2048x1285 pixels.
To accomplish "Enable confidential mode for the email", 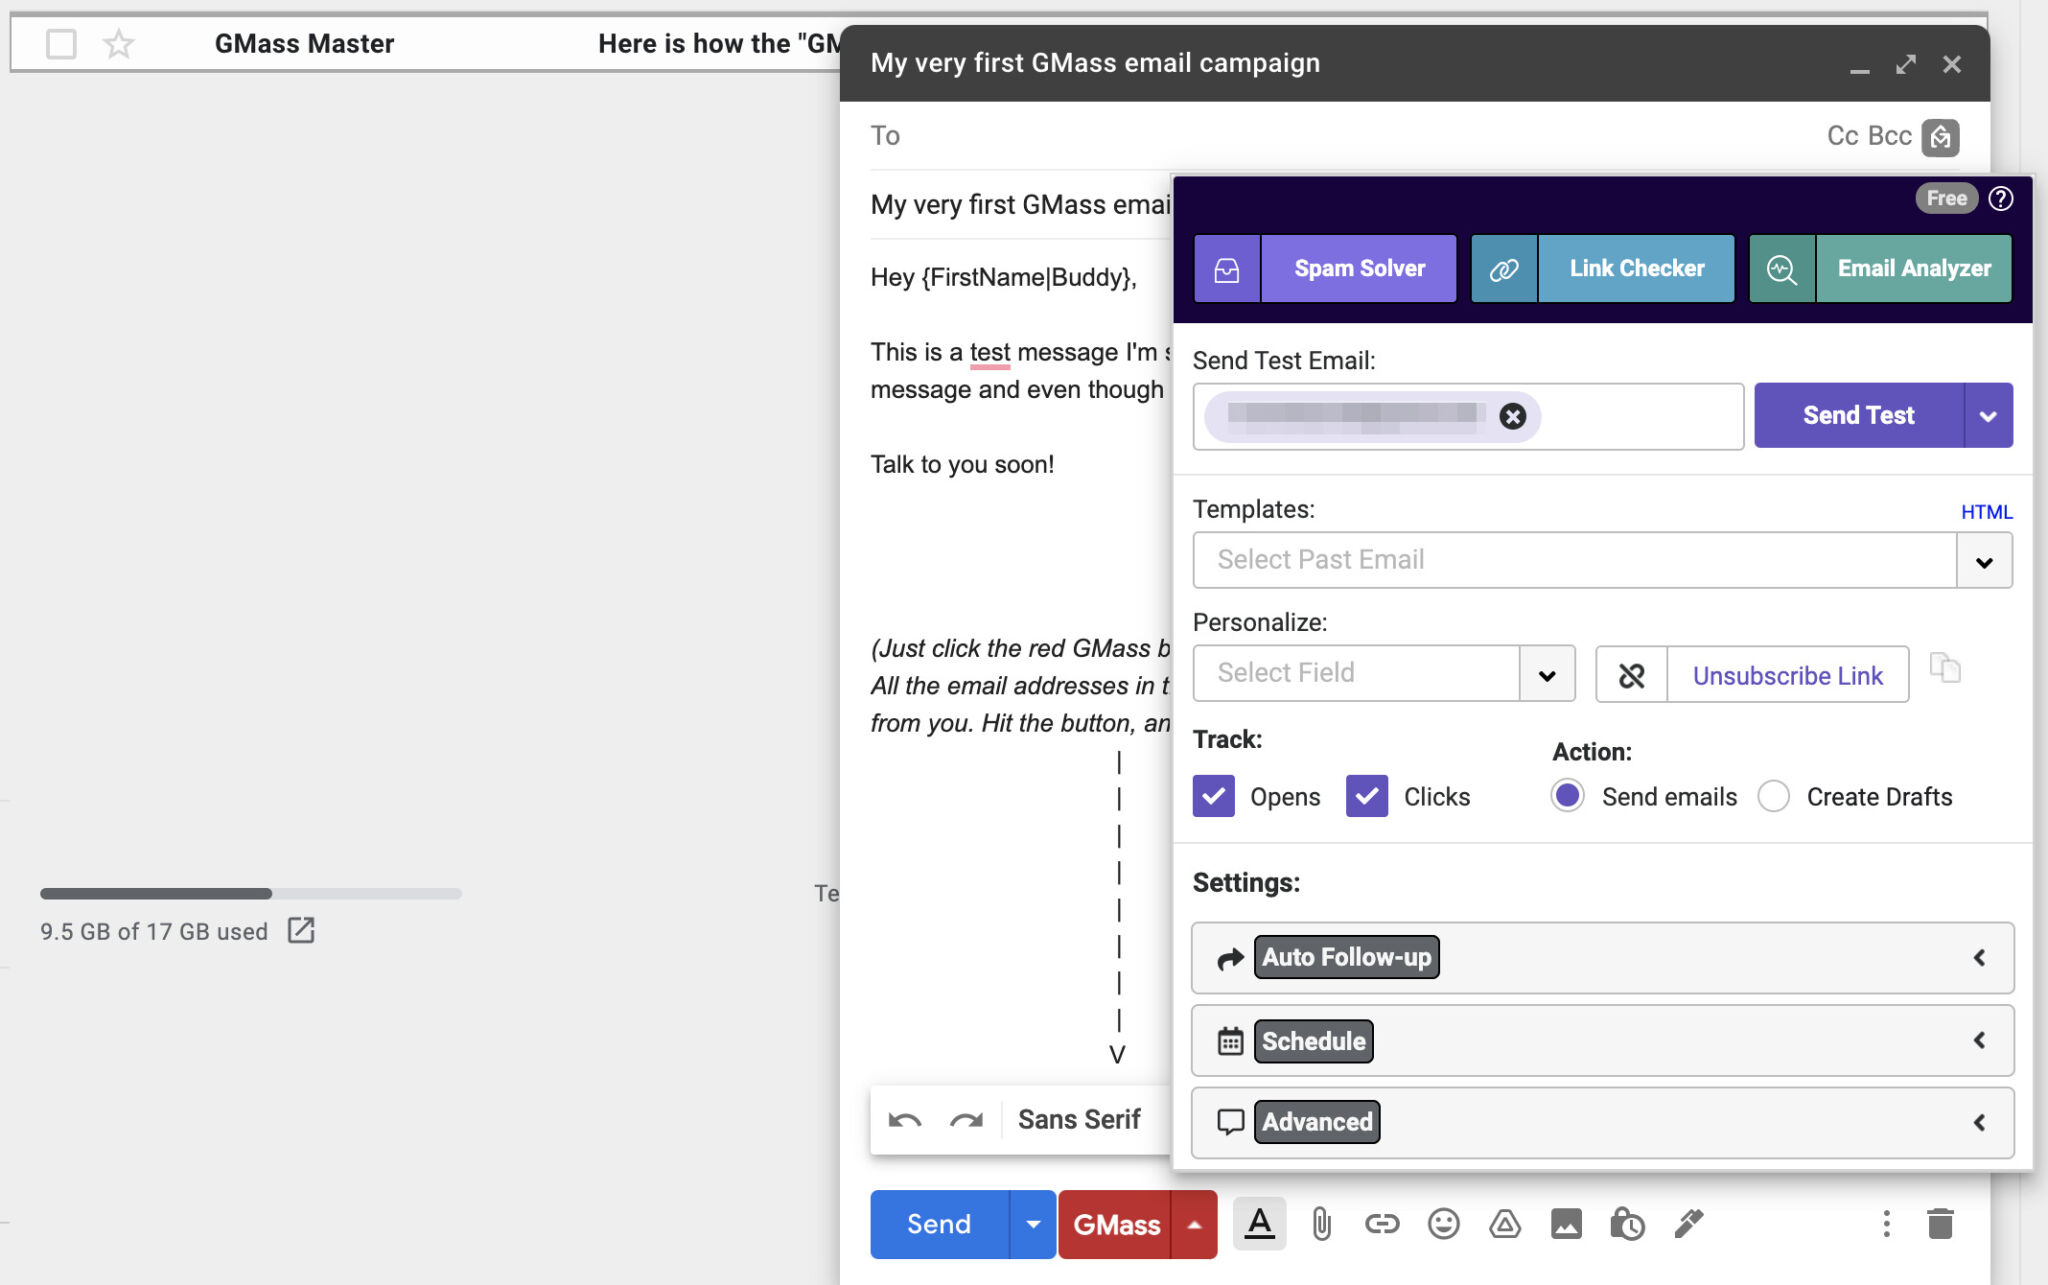I will click(x=1627, y=1223).
